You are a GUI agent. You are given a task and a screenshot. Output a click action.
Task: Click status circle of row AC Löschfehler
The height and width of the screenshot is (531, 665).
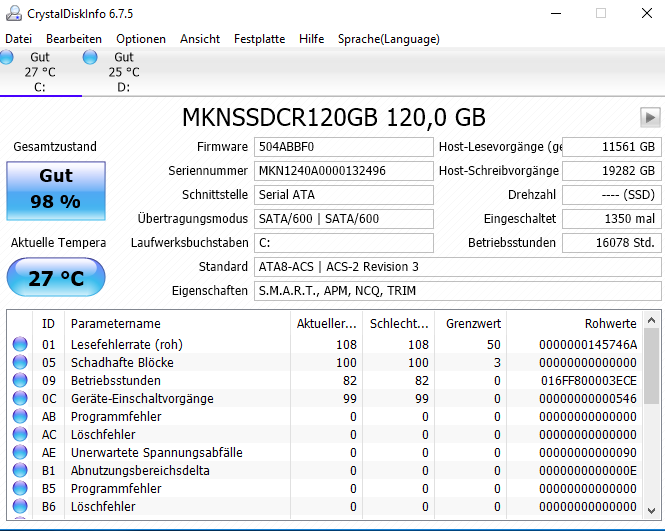click(20, 434)
